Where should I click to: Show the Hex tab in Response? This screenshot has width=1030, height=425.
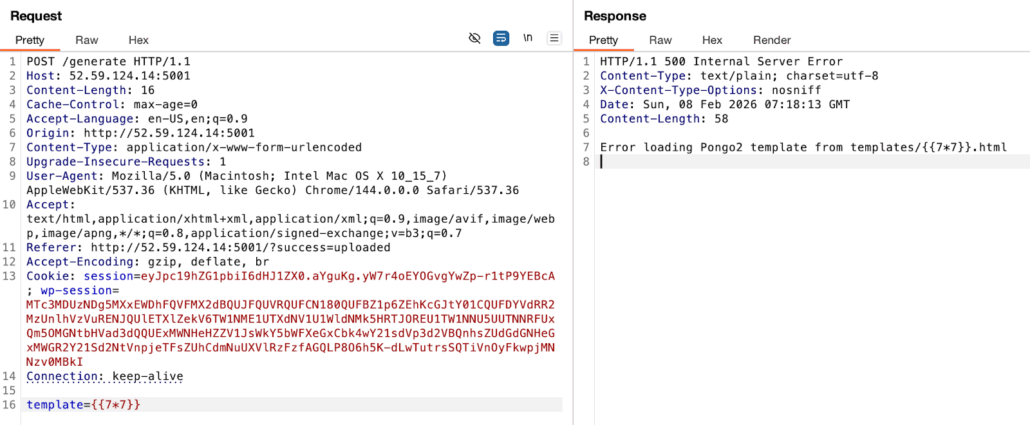pos(712,40)
